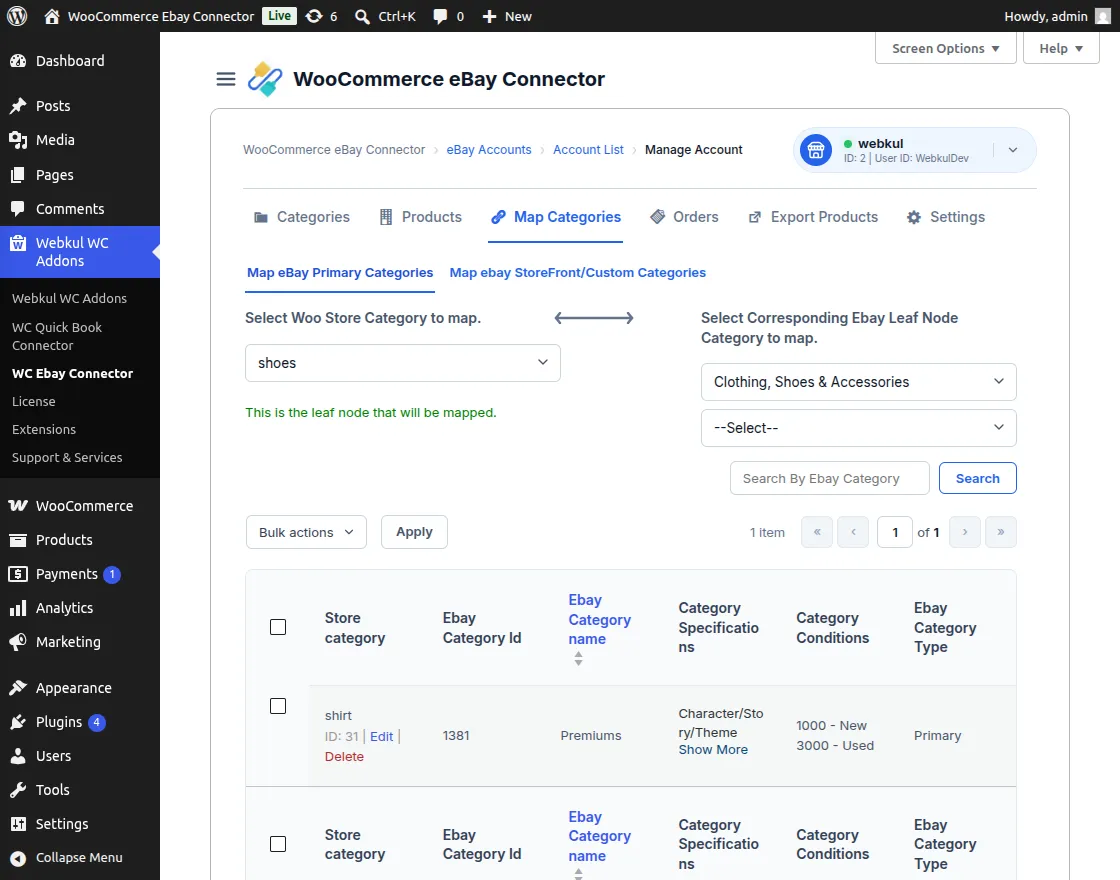Viewport: 1120px width, 880px height.
Task: Open the --Select-- eBay subcategory dropdown
Action: pyautogui.click(x=859, y=428)
